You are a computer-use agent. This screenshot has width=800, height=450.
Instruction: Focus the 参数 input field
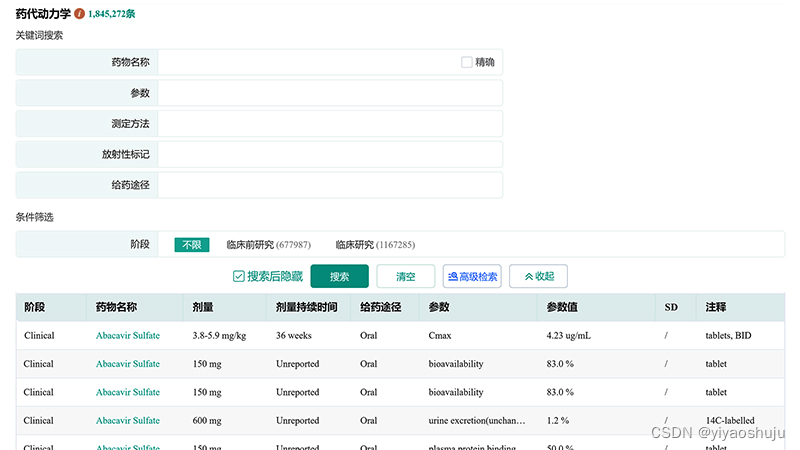(x=330, y=93)
